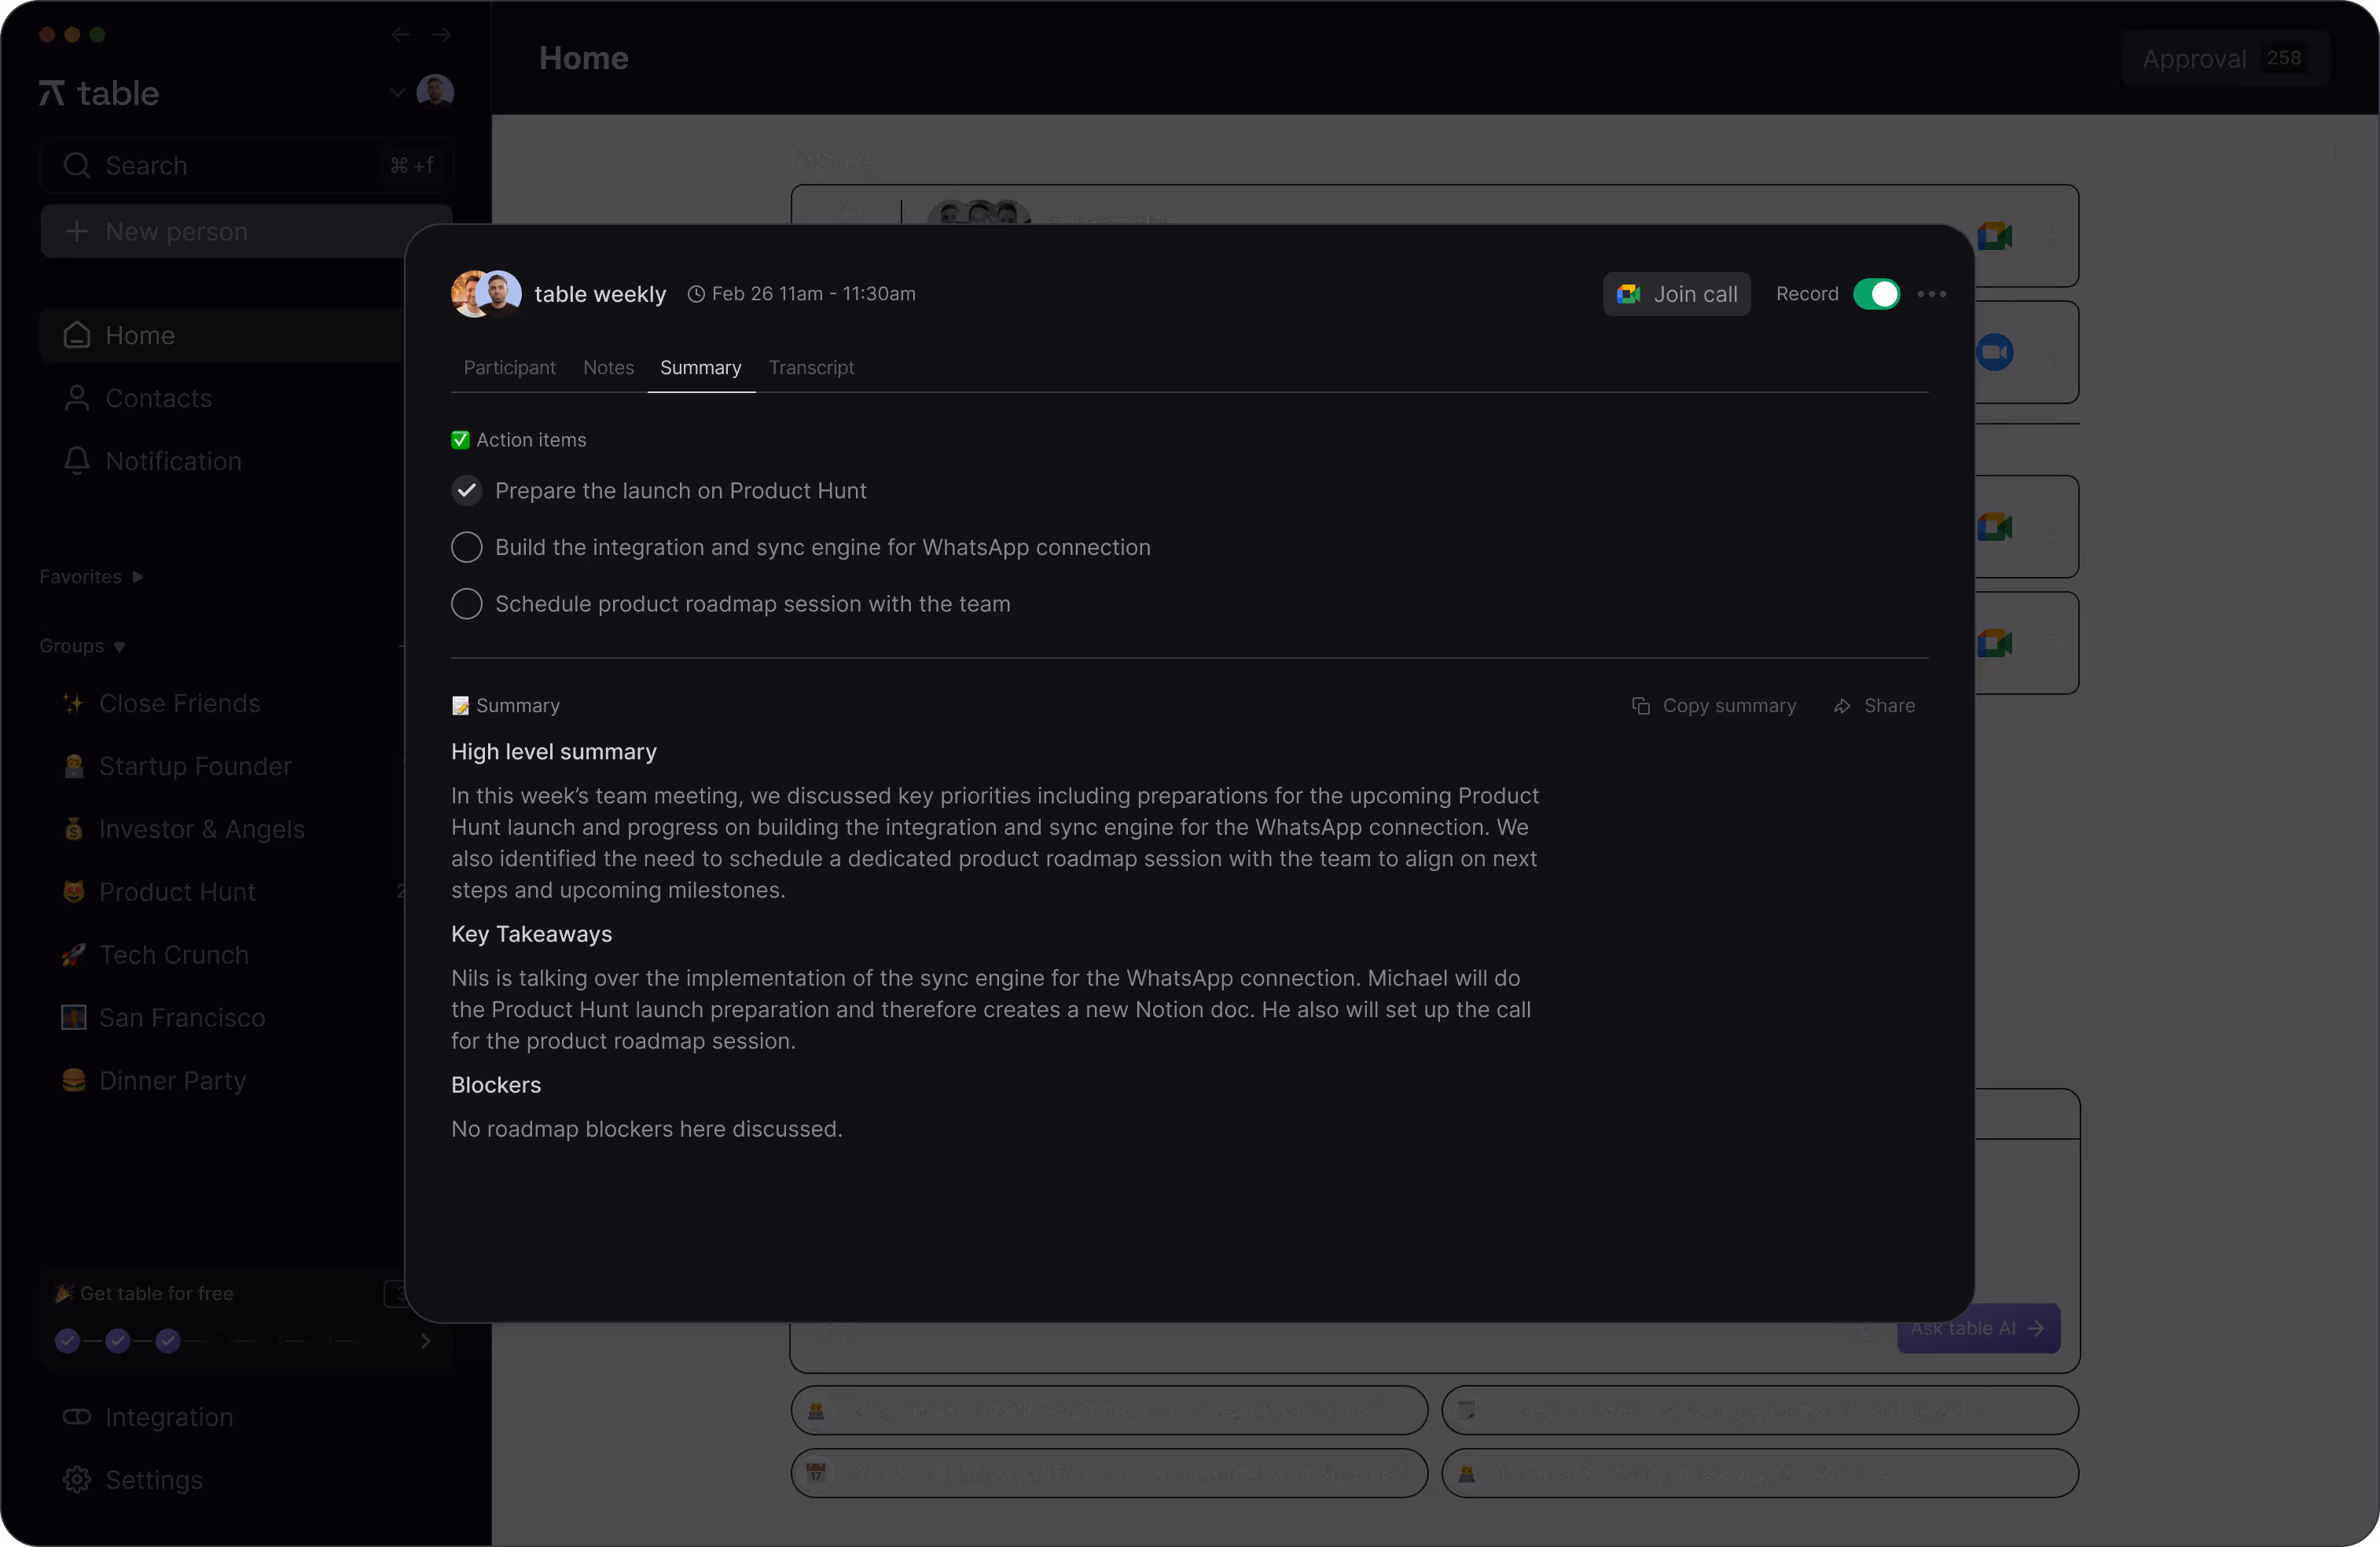Click the third completed progress step dot
The width and height of the screenshot is (2380, 1547).
click(x=168, y=1341)
